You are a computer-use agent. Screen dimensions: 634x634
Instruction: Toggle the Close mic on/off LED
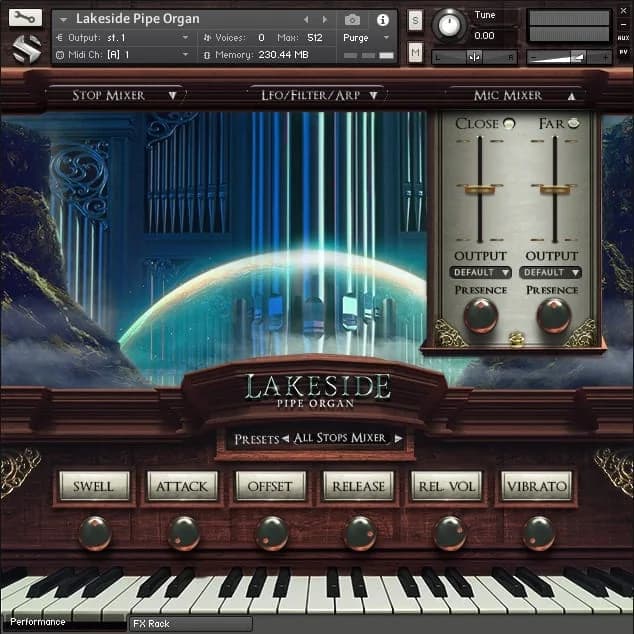point(509,123)
